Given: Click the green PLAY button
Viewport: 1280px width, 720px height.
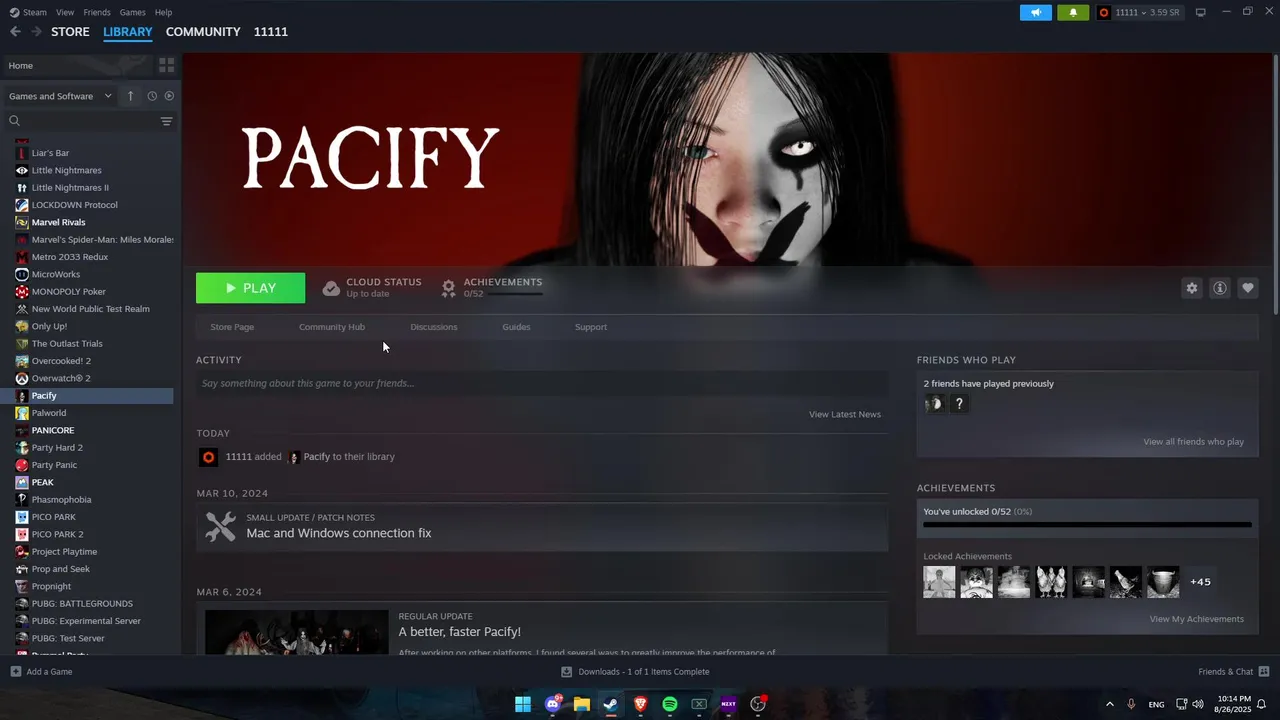Looking at the screenshot, I should pyautogui.click(x=250, y=288).
